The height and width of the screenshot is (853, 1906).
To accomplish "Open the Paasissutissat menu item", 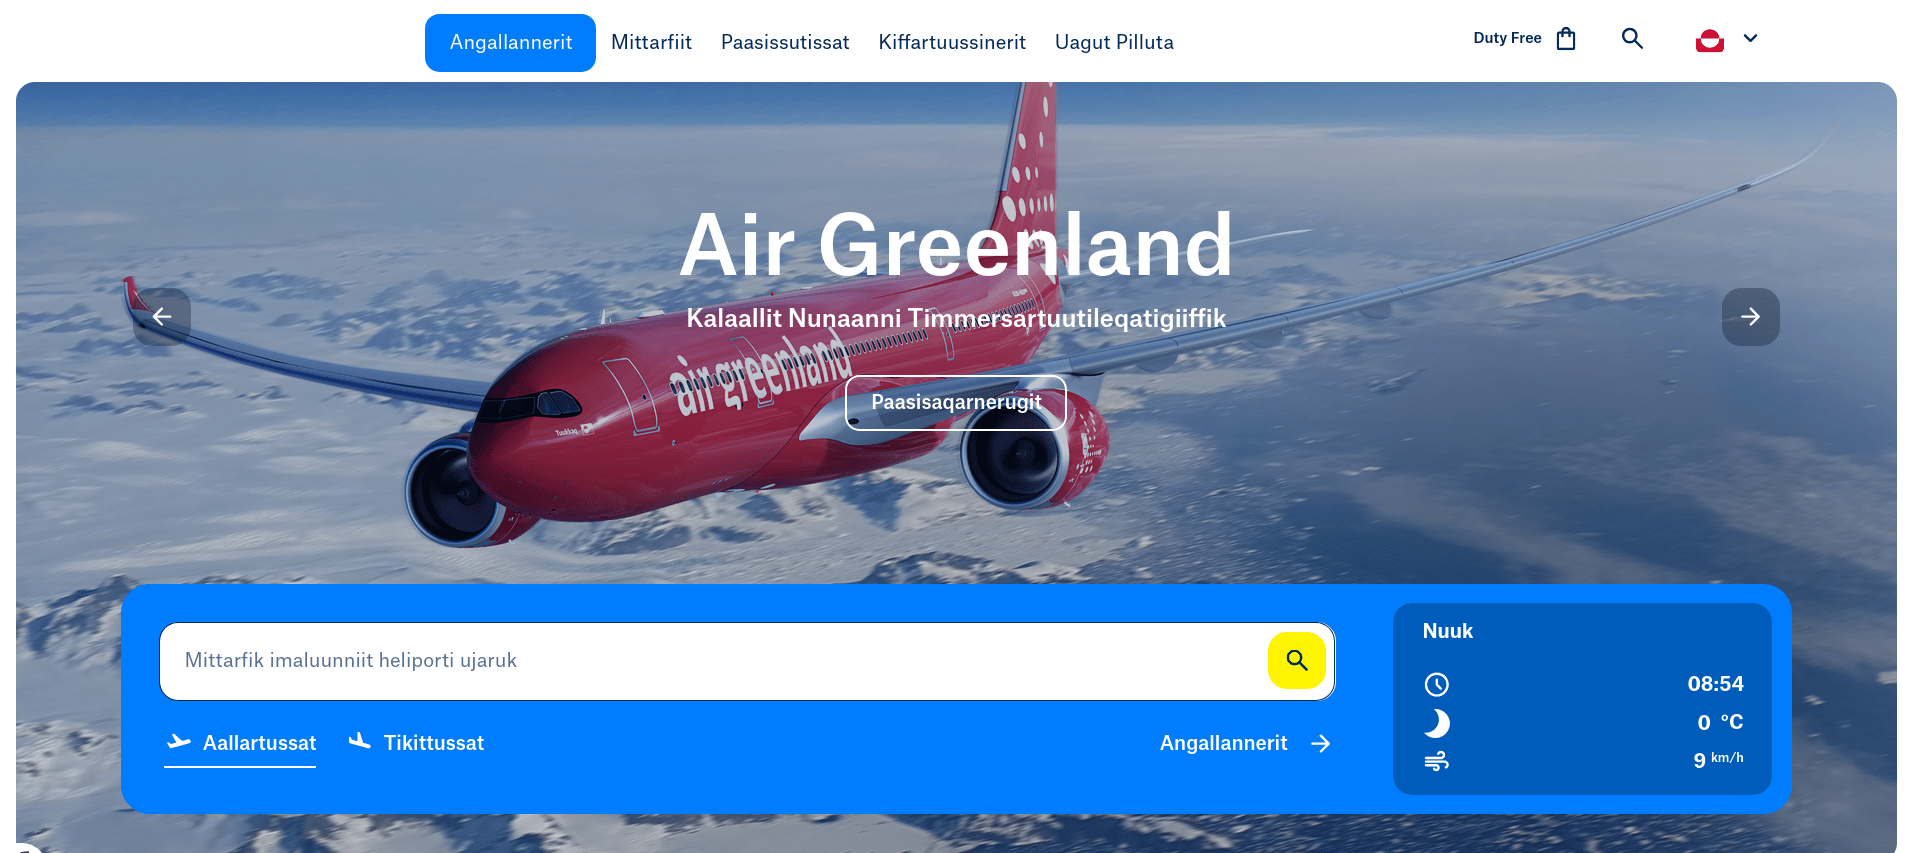I will [785, 43].
